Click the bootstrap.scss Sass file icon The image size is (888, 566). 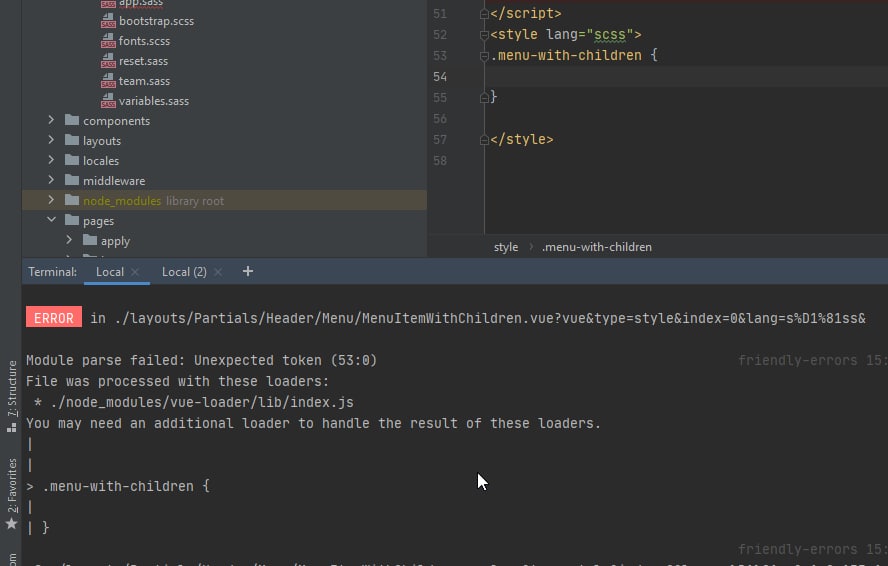[108, 21]
